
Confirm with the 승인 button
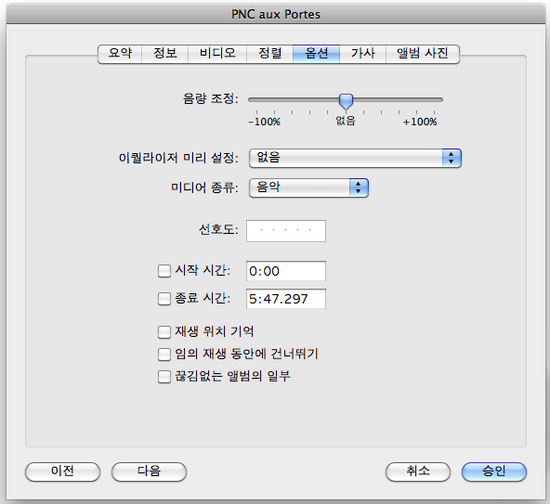click(494, 471)
